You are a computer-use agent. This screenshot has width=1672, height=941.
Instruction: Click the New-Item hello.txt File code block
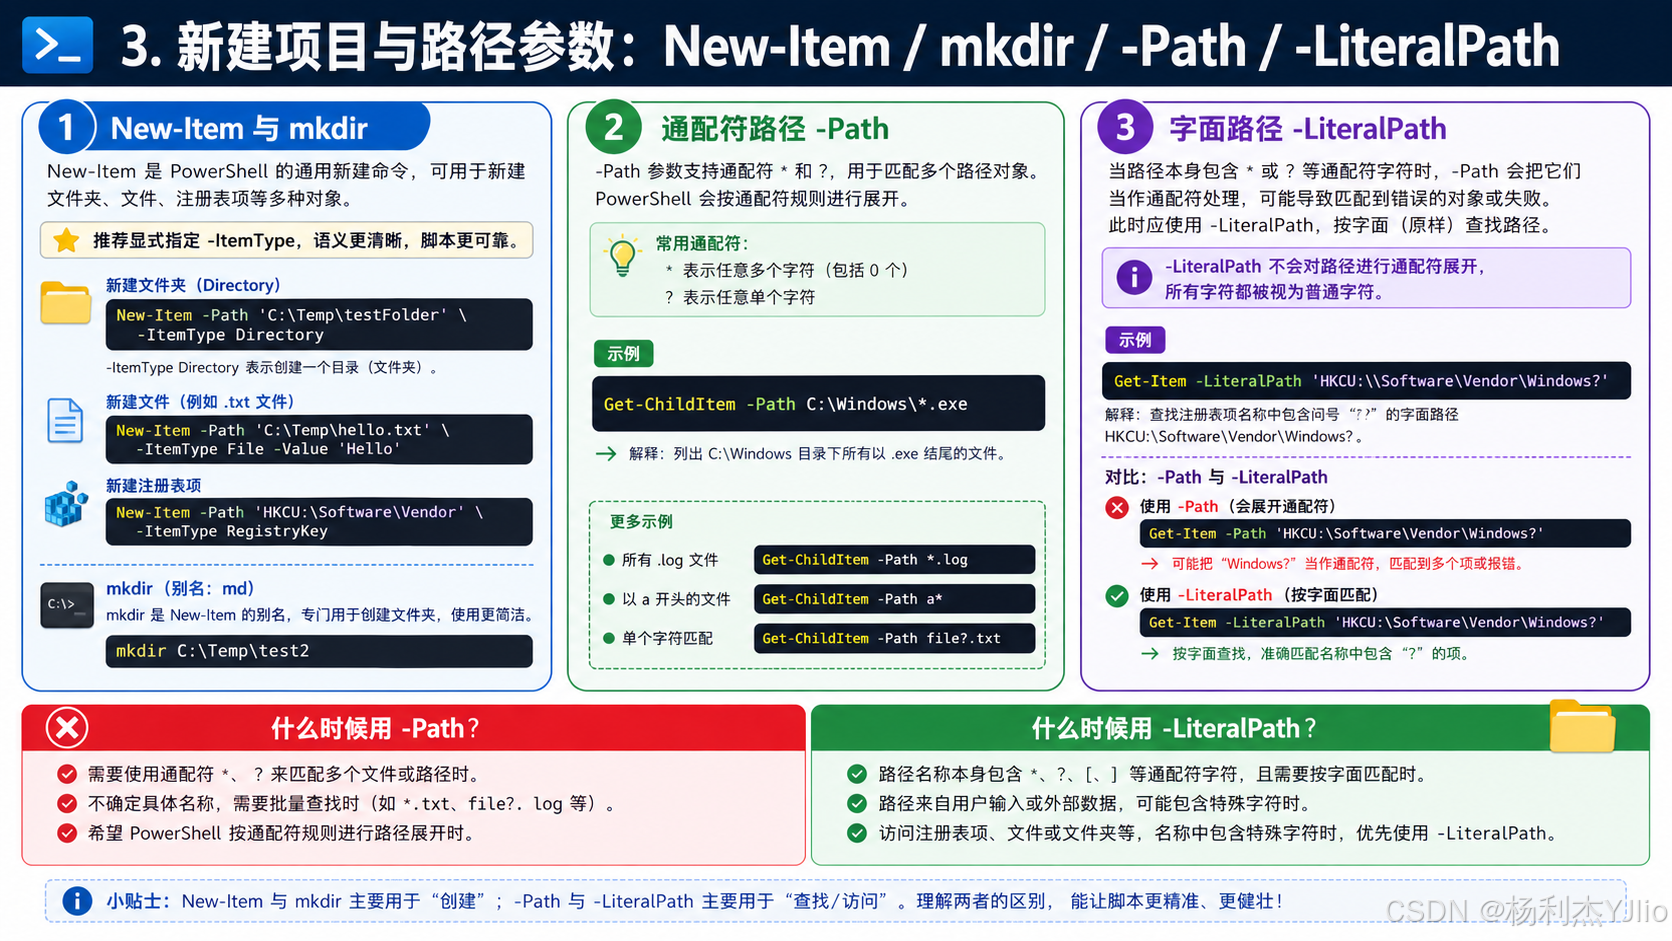[319, 440]
